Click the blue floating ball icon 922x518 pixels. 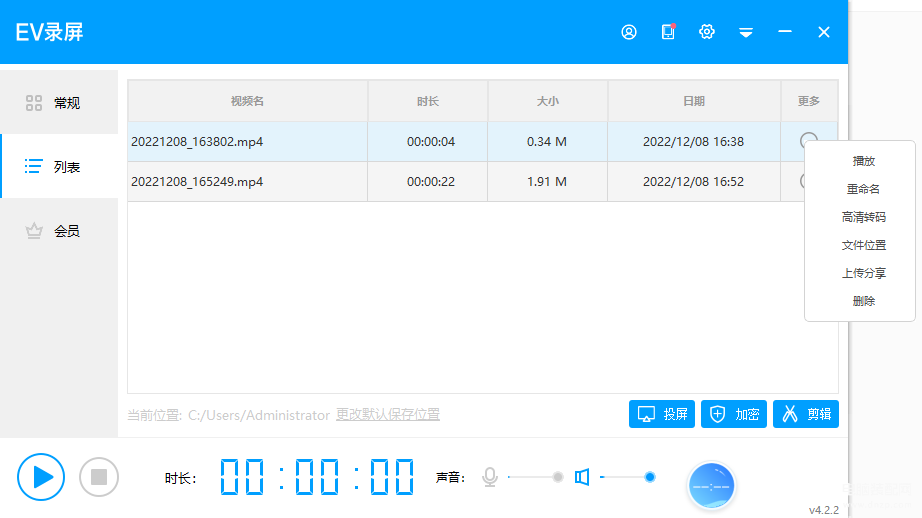pos(711,486)
